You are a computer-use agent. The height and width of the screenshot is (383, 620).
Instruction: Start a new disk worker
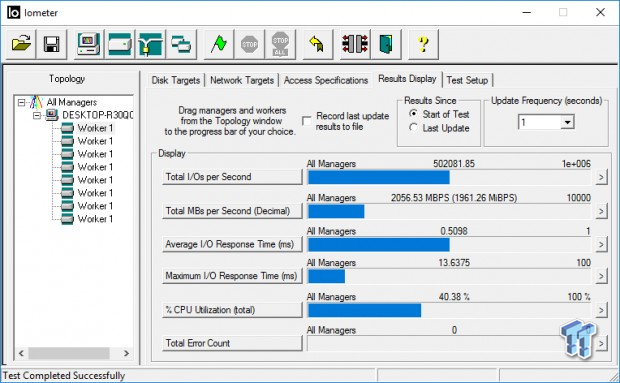[119, 44]
